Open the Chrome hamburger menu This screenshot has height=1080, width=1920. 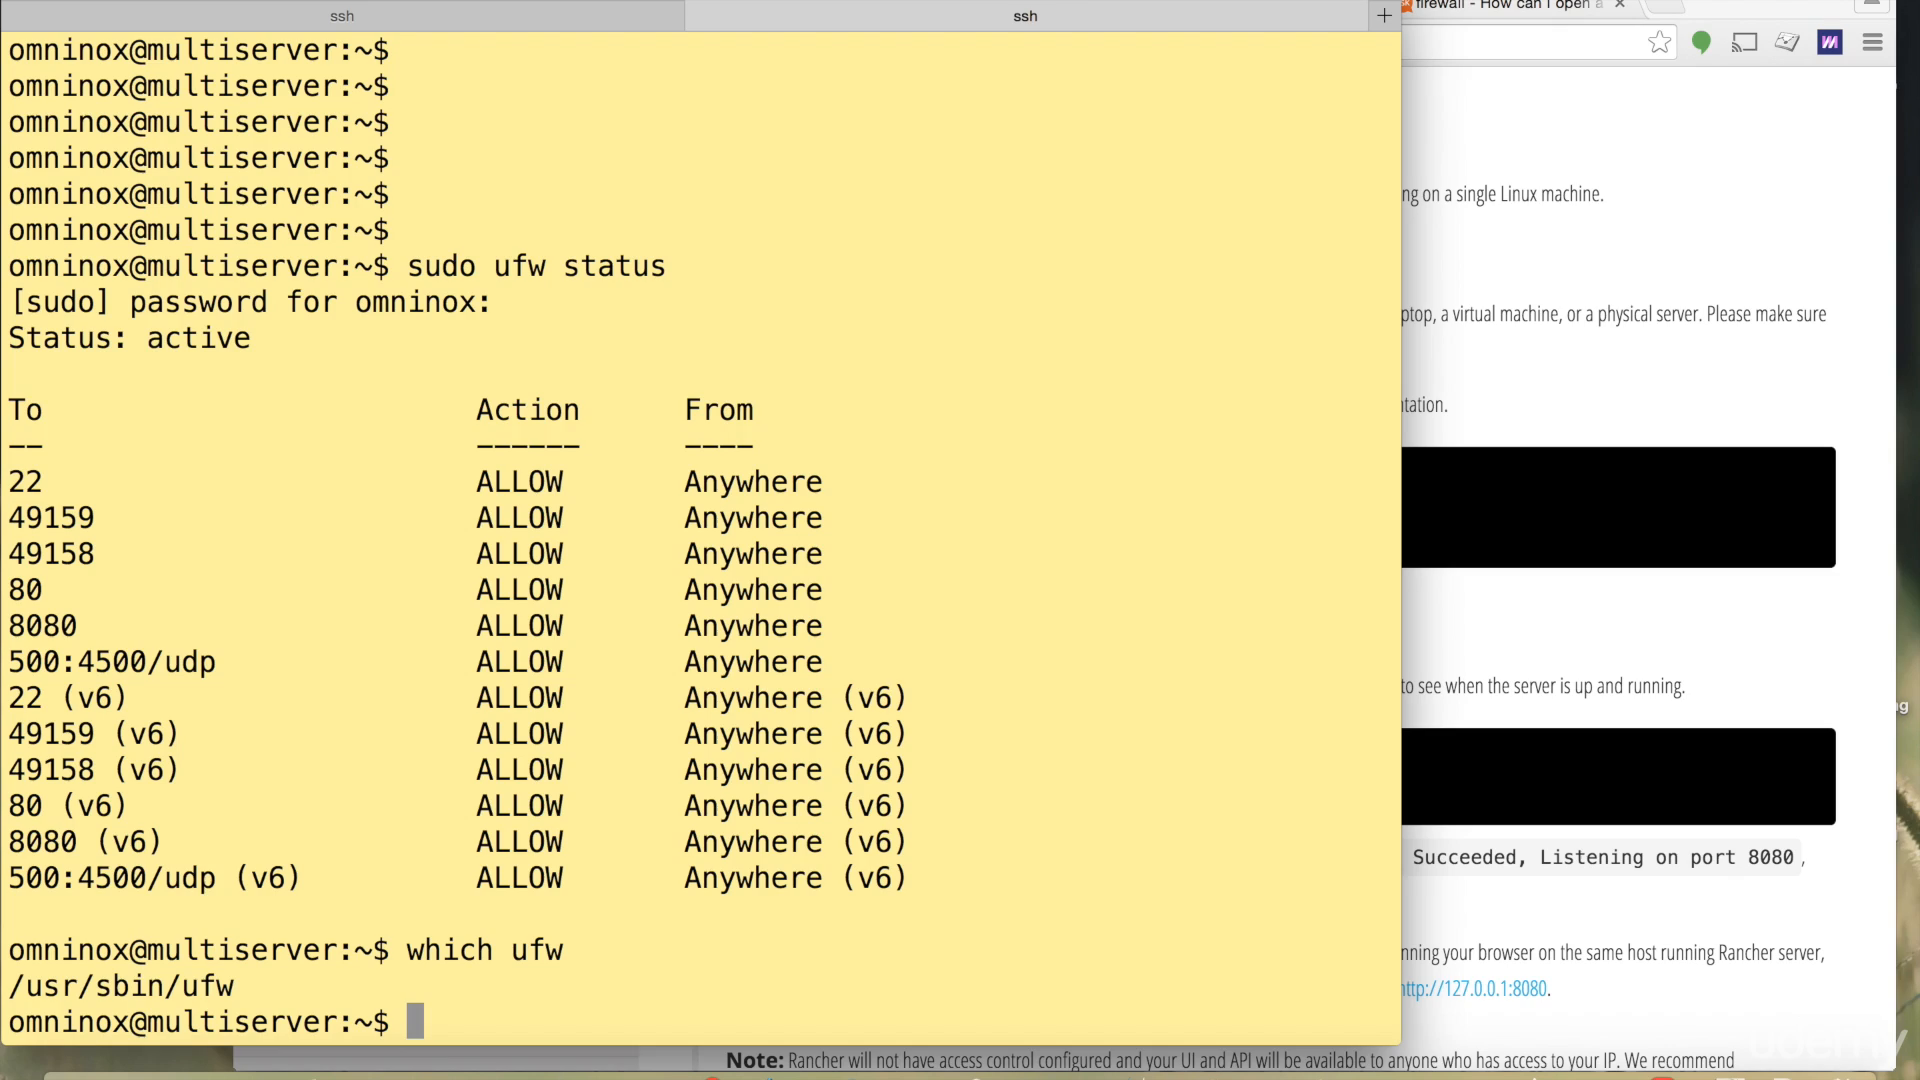point(1873,42)
